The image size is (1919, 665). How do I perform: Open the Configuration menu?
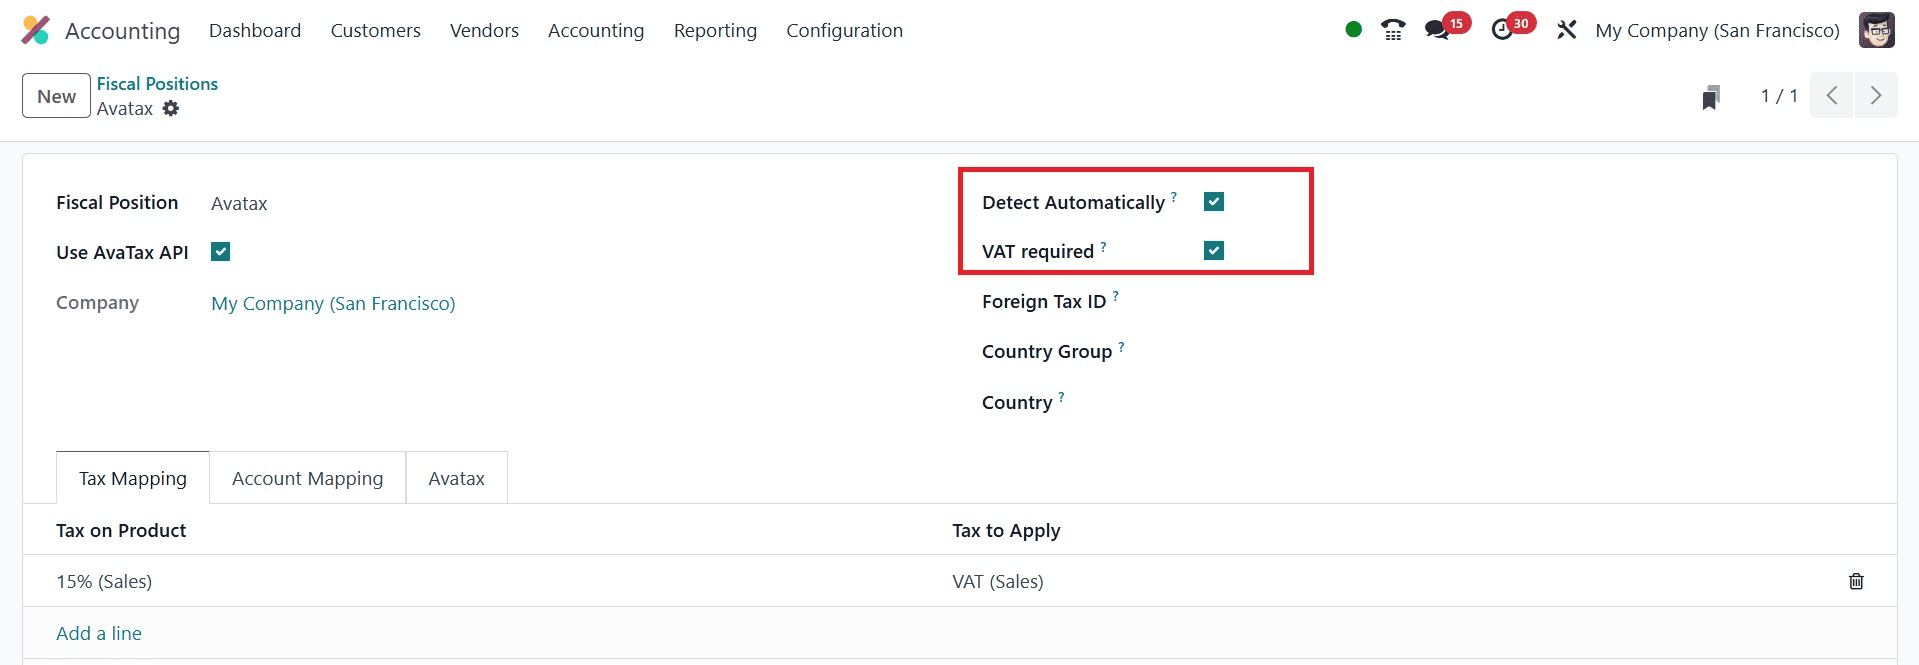click(x=844, y=30)
